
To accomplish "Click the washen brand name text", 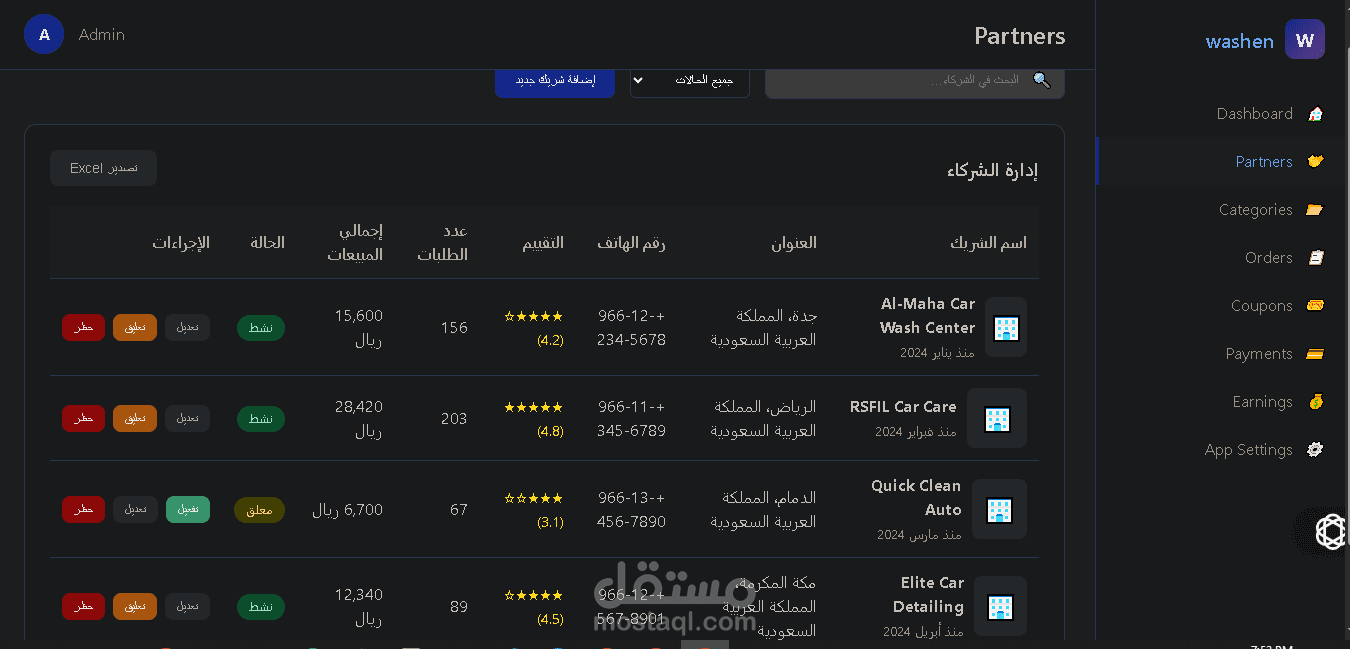I will coord(1239,41).
